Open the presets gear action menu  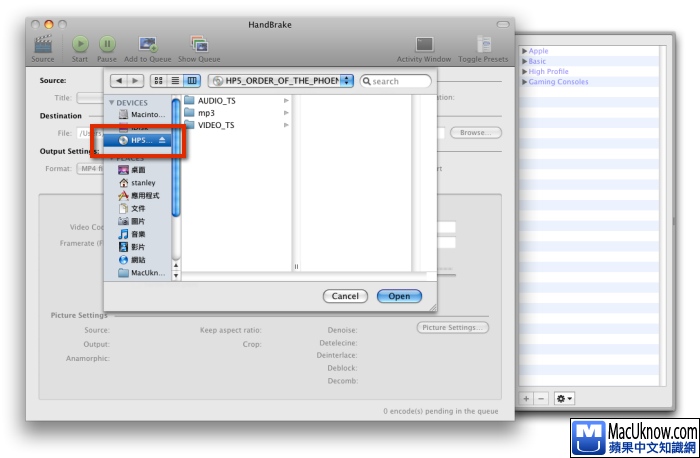[564, 398]
